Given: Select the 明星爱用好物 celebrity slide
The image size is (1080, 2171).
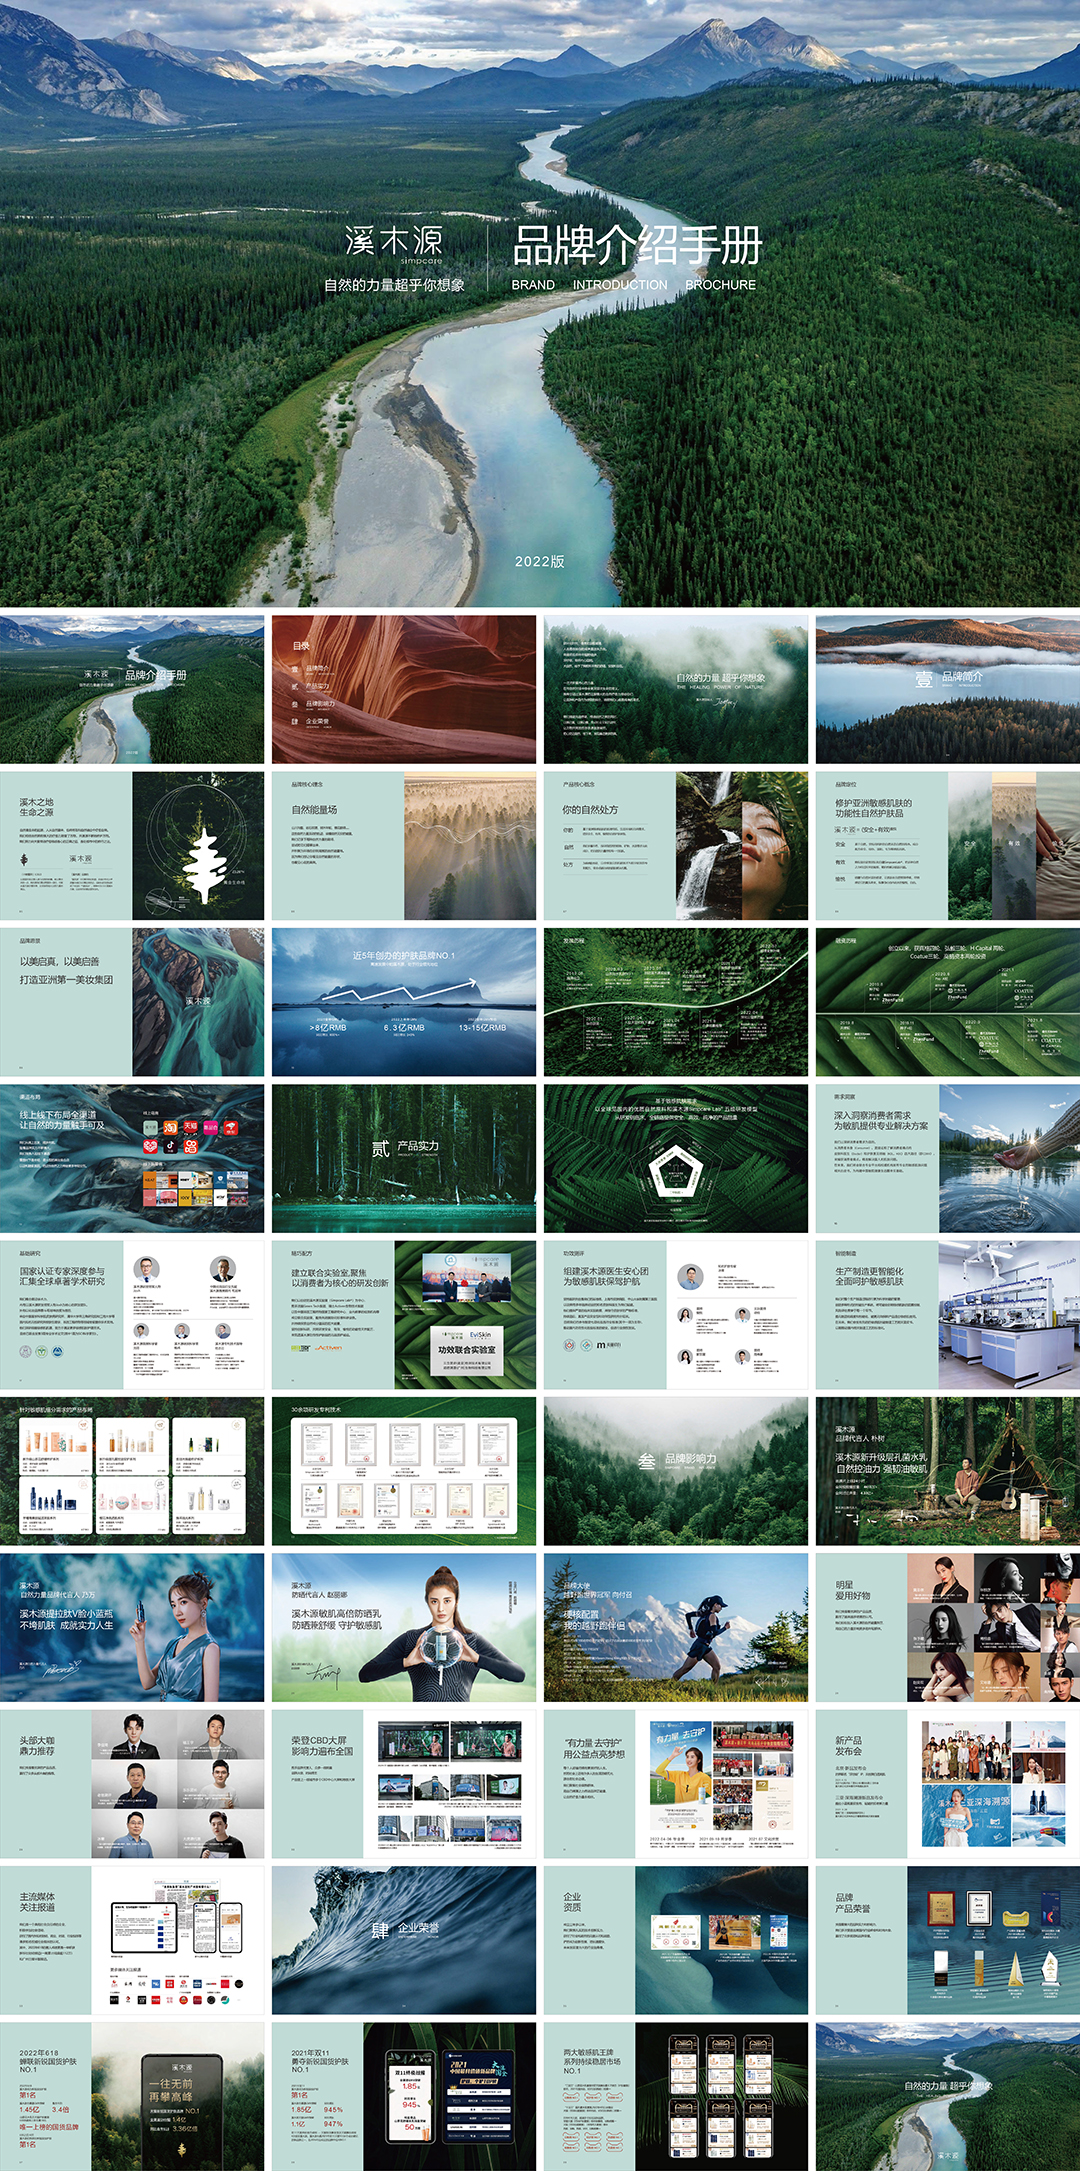Looking at the screenshot, I should click(948, 1627).
